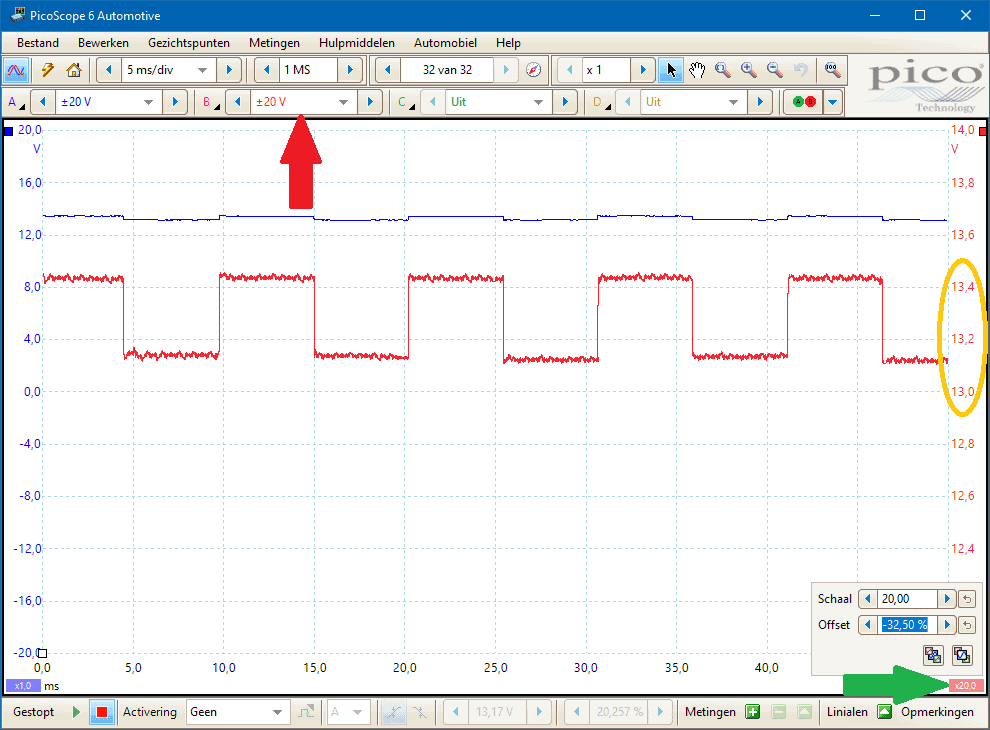
Task: Click the Linialen rulers icon
Action: pyautogui.click(x=884, y=712)
